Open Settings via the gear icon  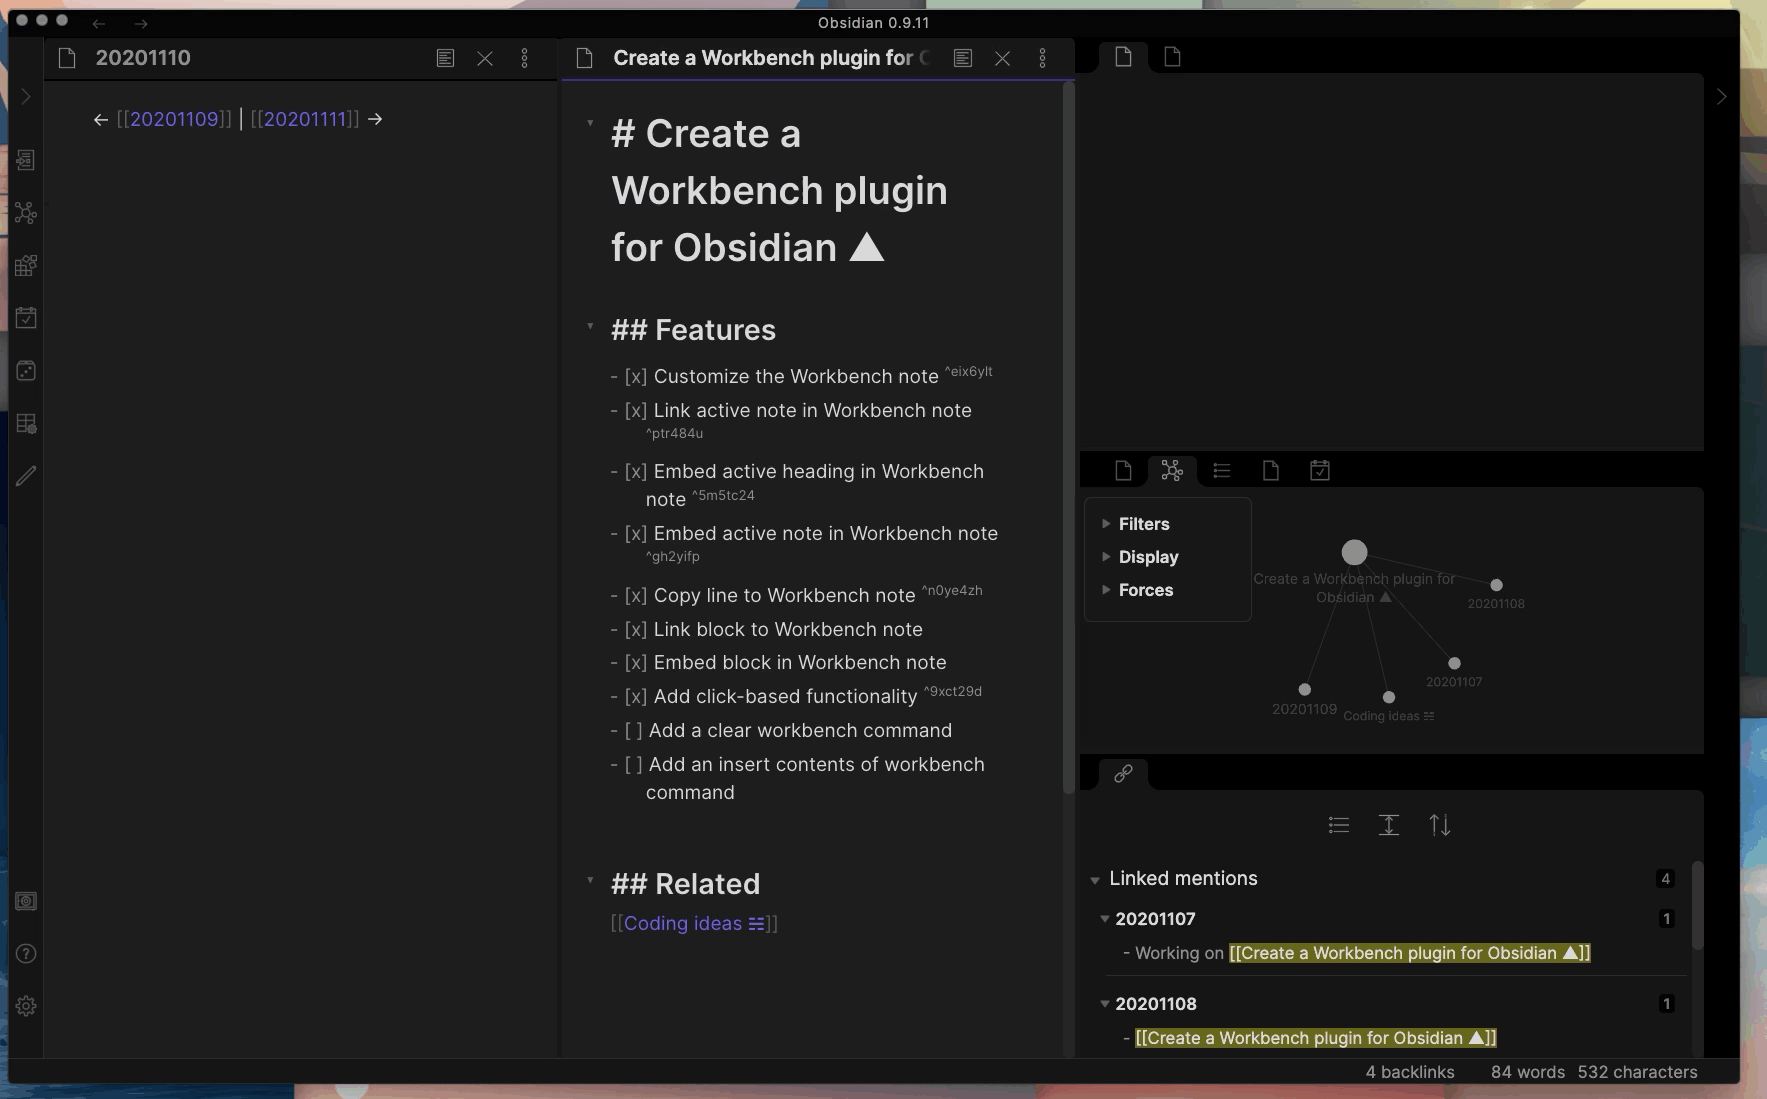[26, 1006]
